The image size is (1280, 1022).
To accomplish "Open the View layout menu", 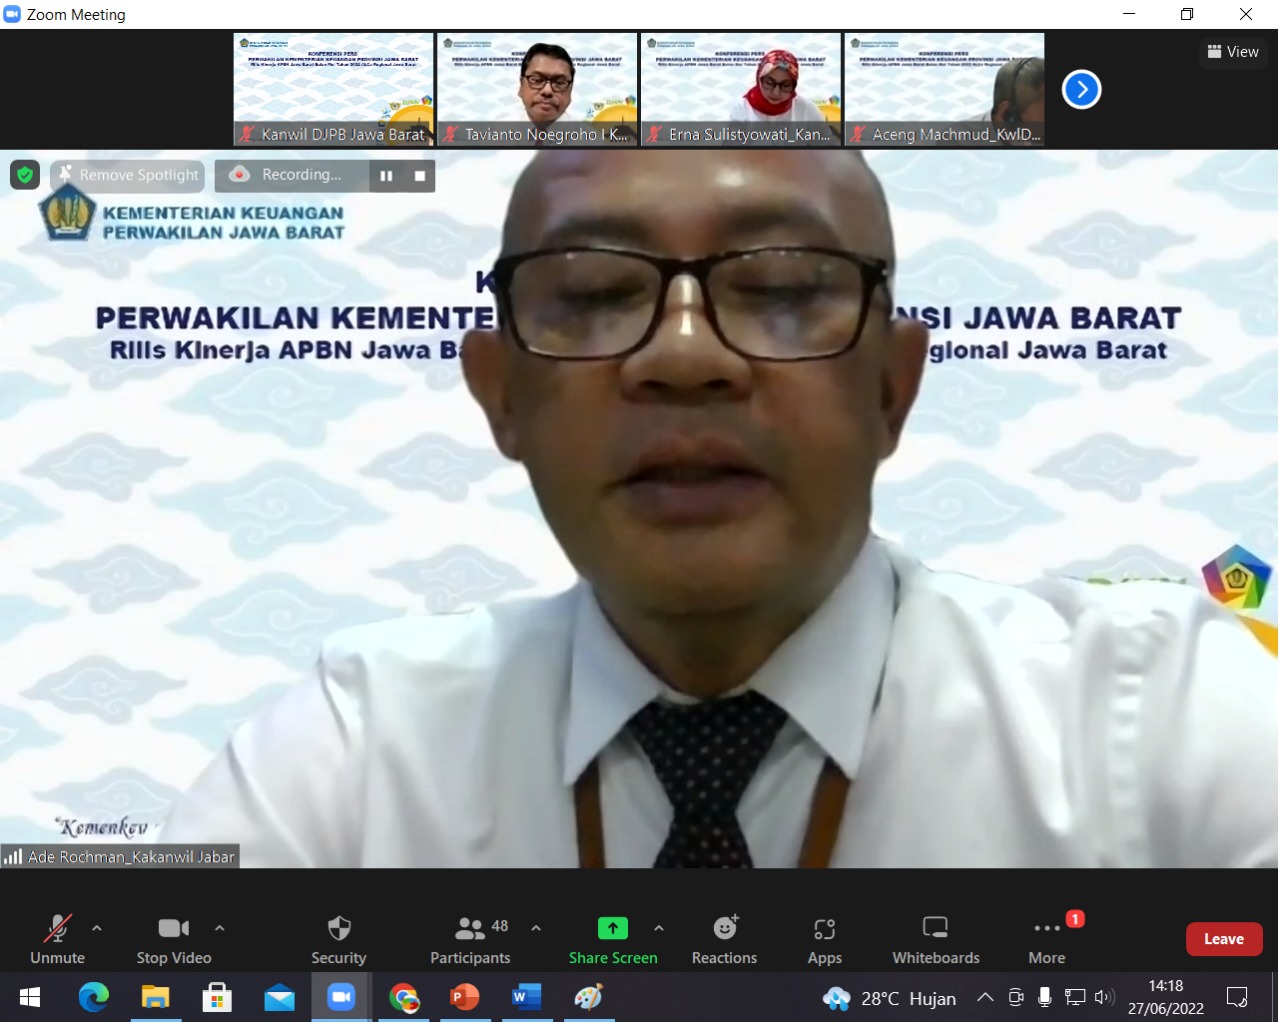I will (1232, 52).
